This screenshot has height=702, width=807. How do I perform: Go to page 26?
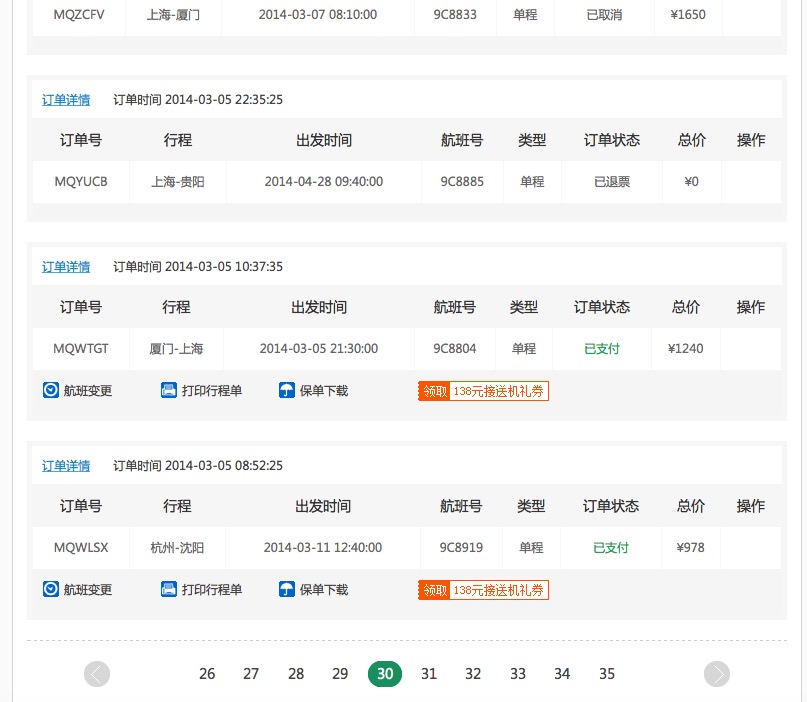click(207, 674)
